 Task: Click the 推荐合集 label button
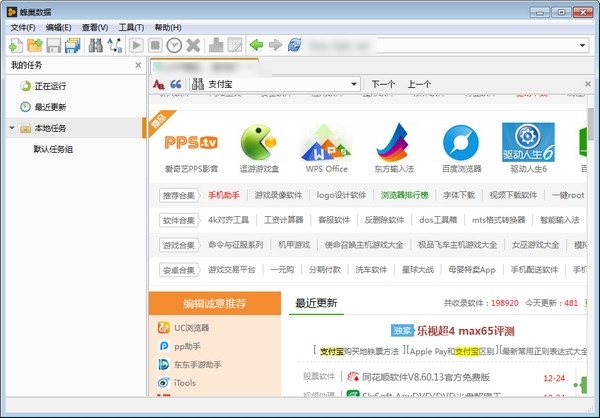179,196
